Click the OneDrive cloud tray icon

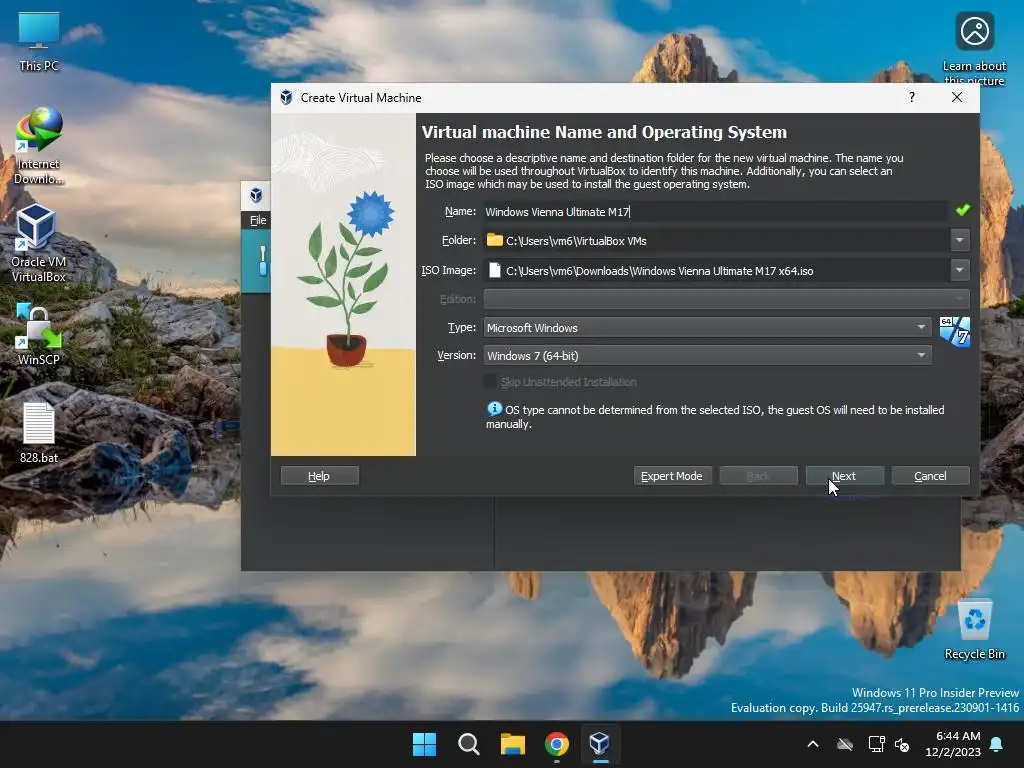845,744
